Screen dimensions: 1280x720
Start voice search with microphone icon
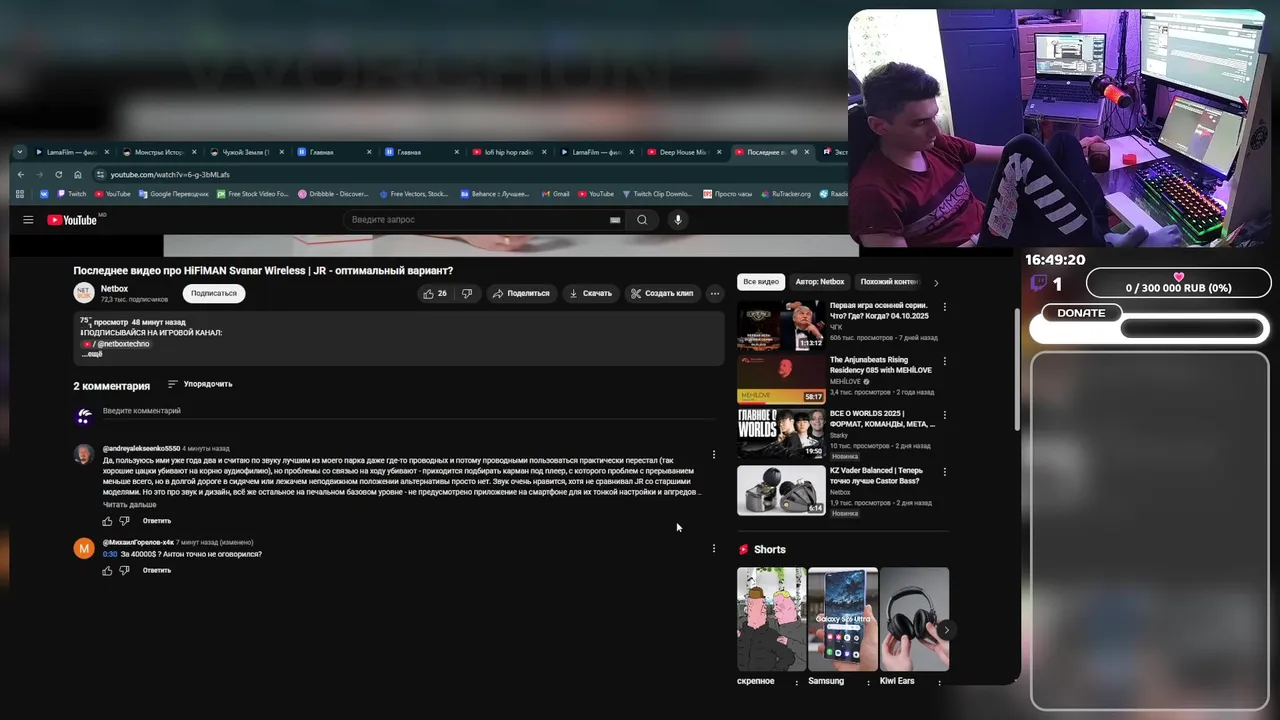[x=678, y=220]
